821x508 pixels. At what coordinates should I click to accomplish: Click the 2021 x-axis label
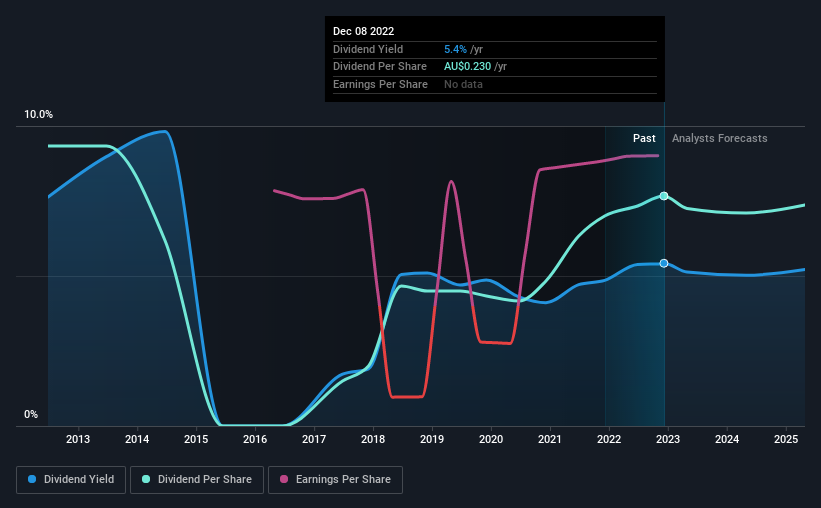[550, 439]
